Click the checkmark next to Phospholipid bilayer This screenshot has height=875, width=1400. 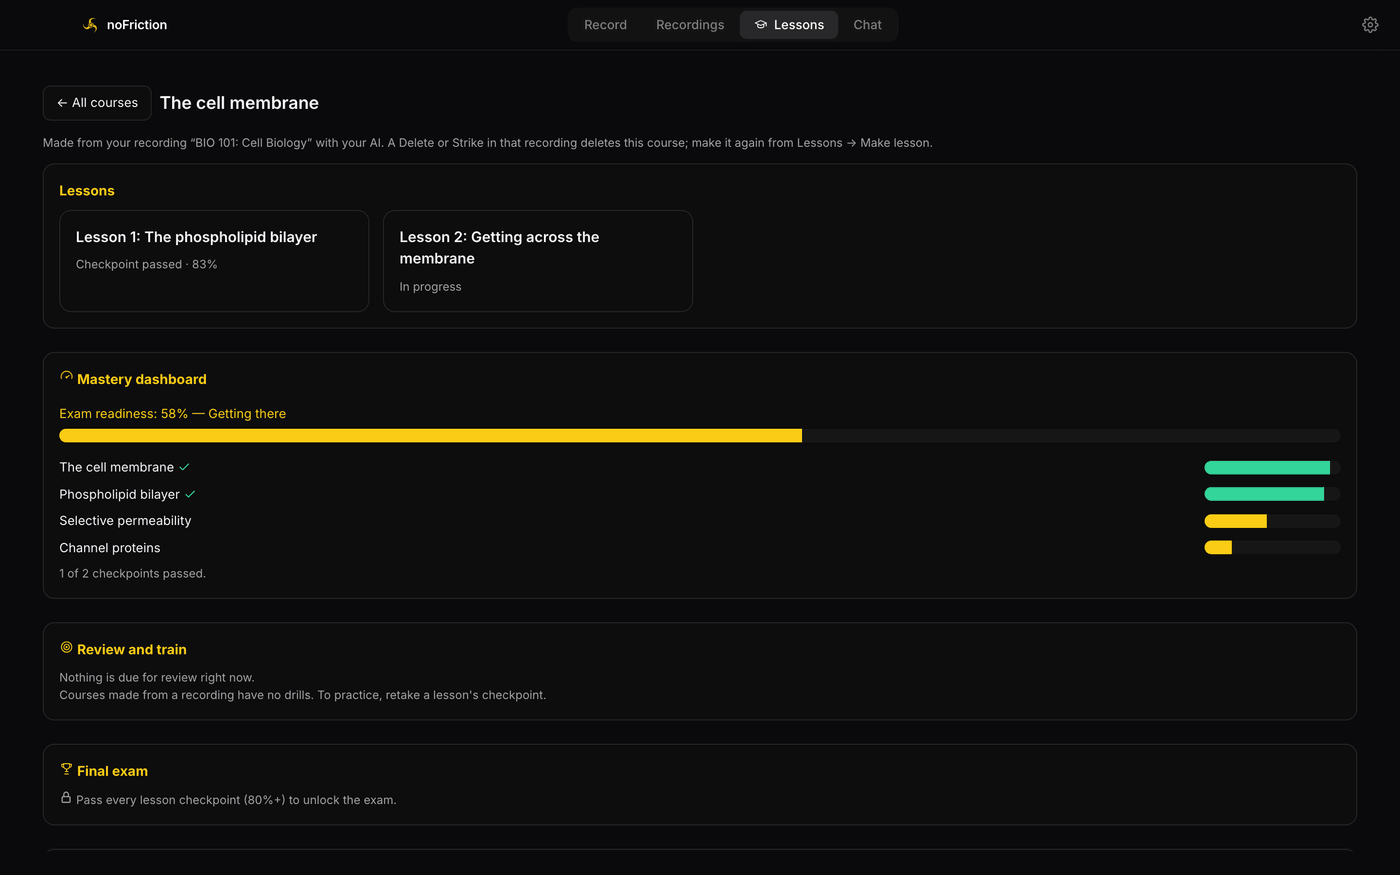pos(190,494)
